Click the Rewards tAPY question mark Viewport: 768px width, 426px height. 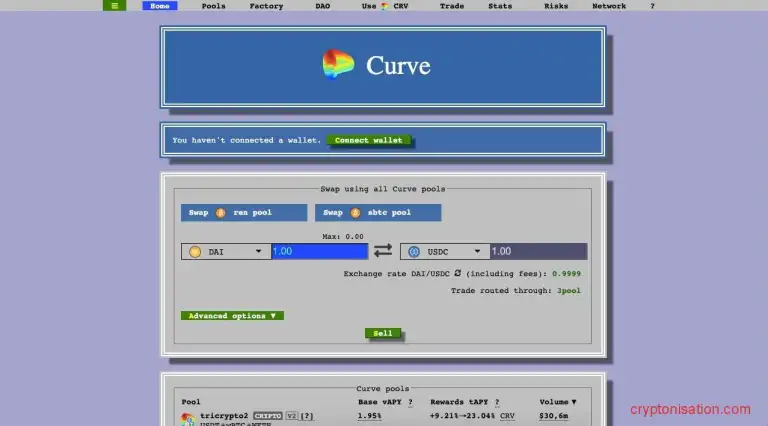(496, 402)
